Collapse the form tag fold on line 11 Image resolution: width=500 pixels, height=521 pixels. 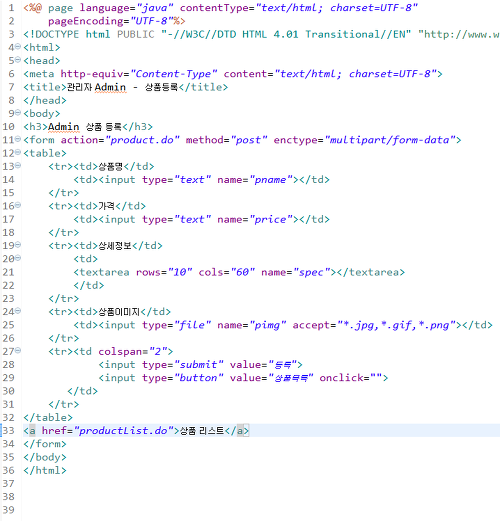coord(18,139)
